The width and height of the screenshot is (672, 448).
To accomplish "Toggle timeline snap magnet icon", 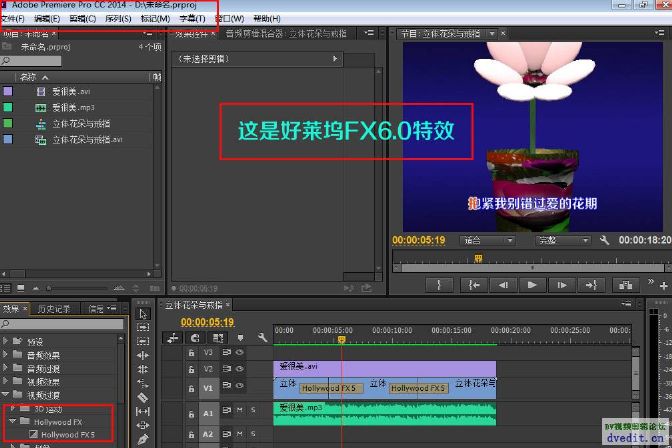I will [195, 338].
